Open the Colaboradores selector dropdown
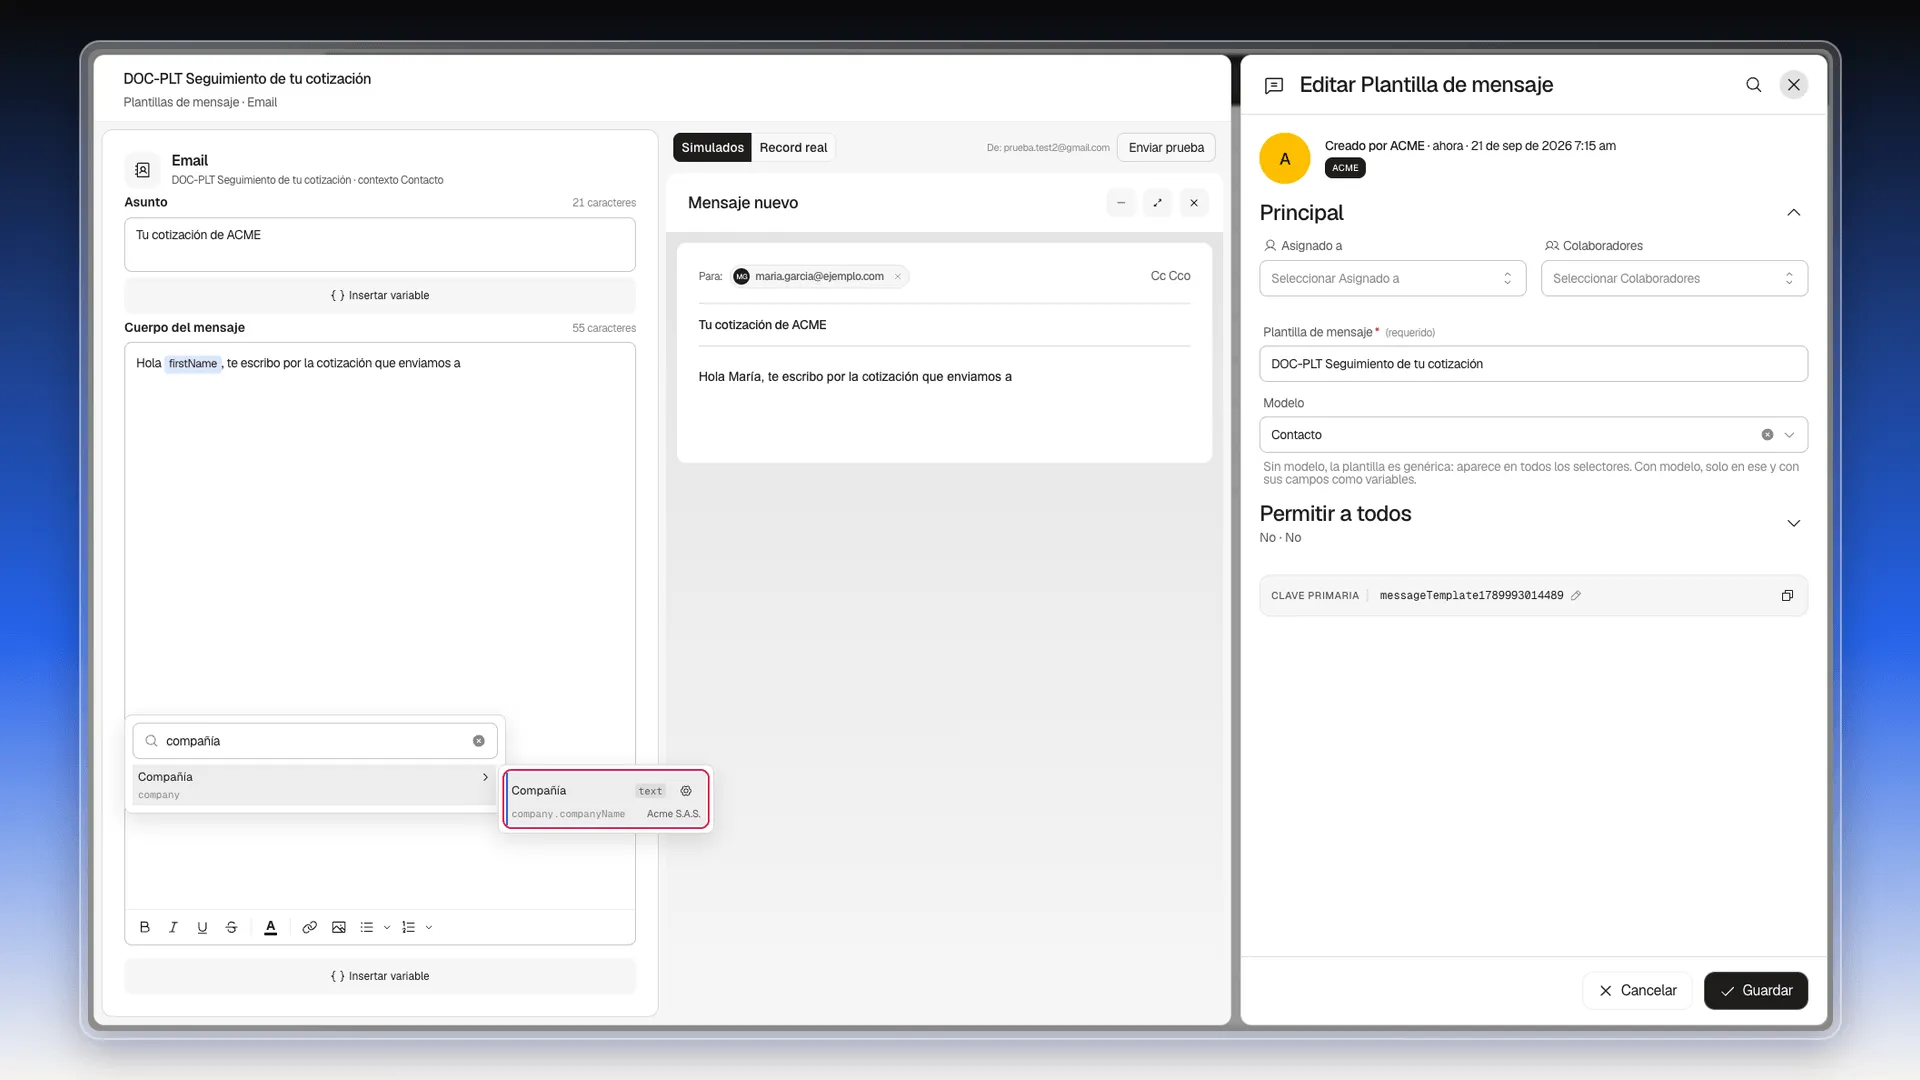 click(x=1674, y=279)
